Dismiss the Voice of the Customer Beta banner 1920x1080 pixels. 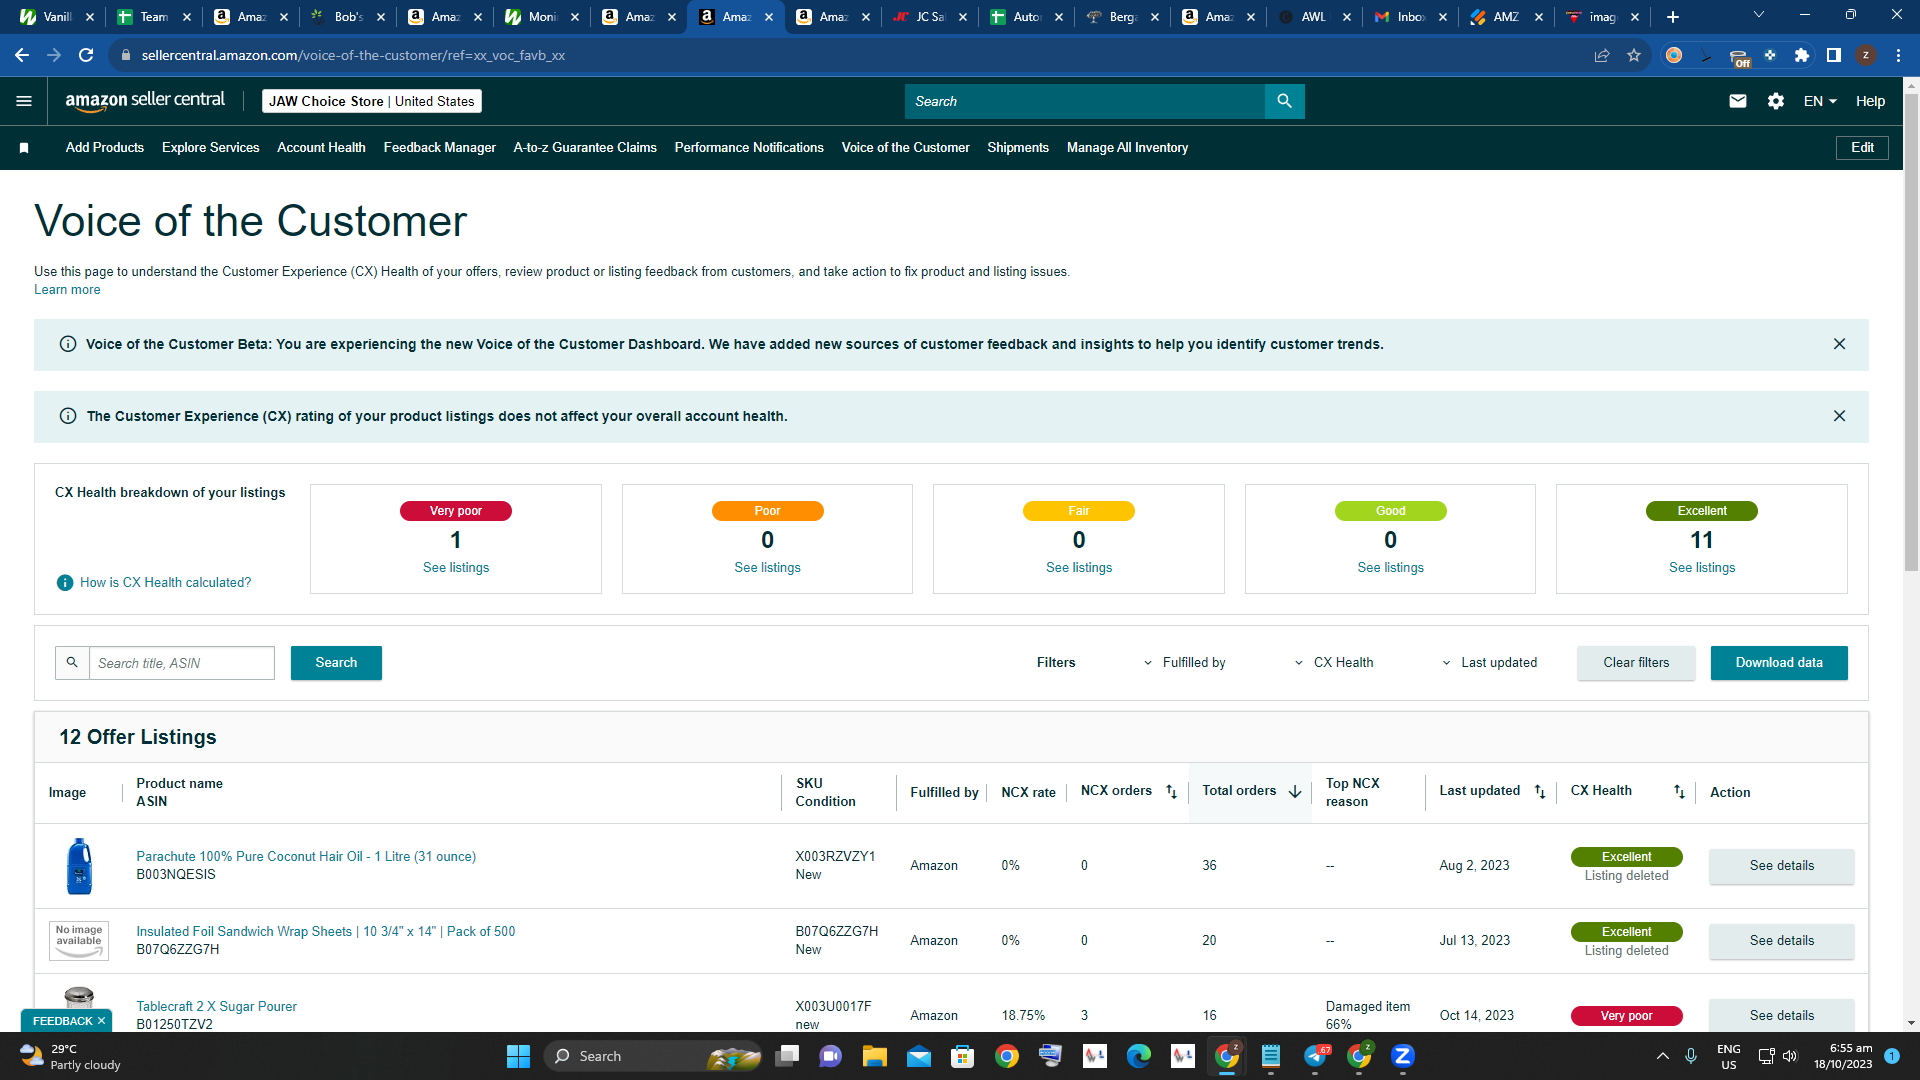1839,344
